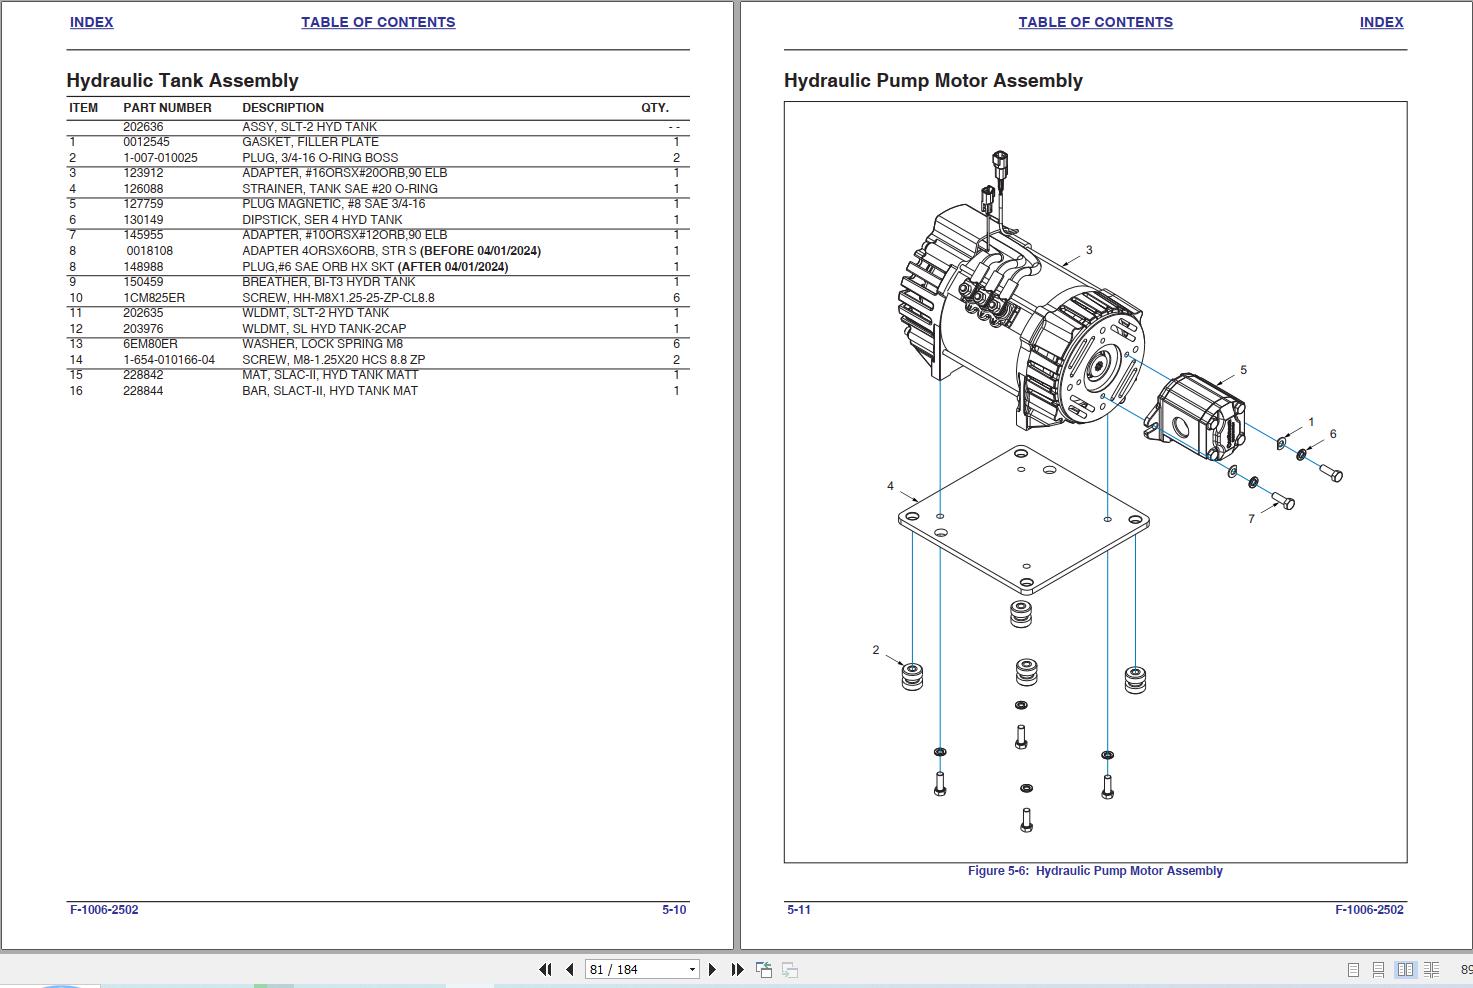The width and height of the screenshot is (1473, 988).
Task: Select part number 1-654-010166-04
Action: (169, 360)
